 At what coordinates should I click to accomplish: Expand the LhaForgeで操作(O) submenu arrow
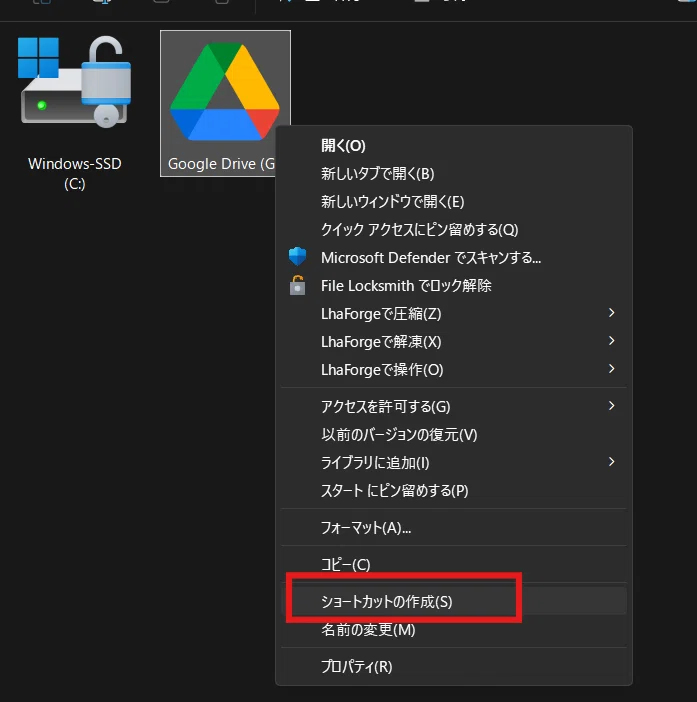click(x=611, y=369)
